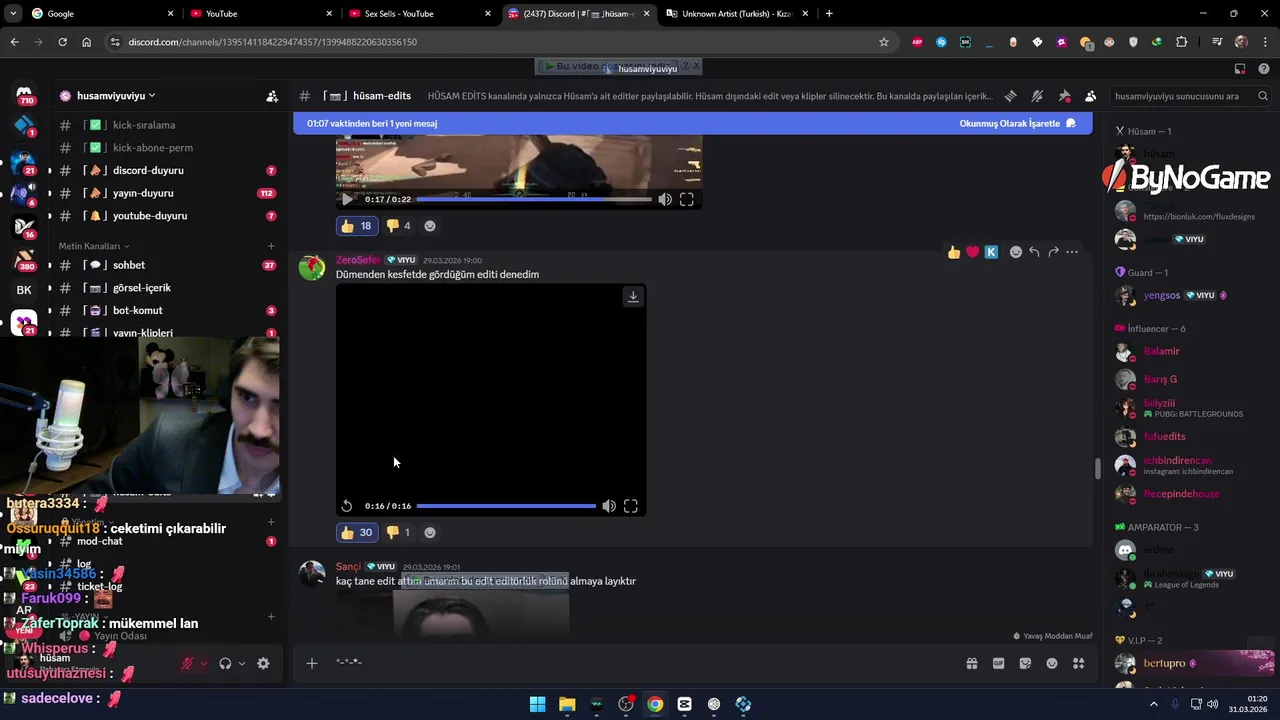Search the husamviyuviyu server field
The width and height of the screenshot is (1280, 720).
tap(1190, 96)
